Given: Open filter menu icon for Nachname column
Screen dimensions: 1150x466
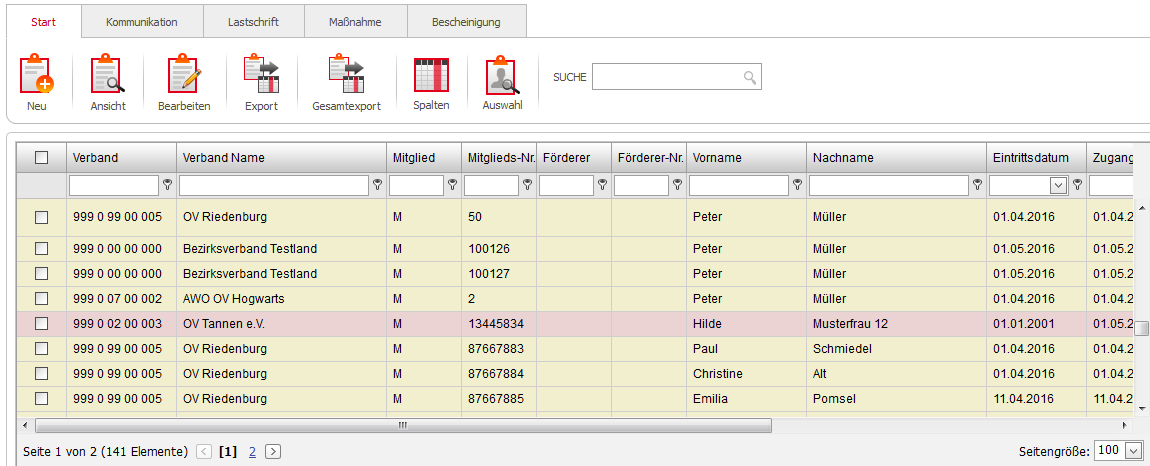Looking at the screenshot, I should click(978, 185).
